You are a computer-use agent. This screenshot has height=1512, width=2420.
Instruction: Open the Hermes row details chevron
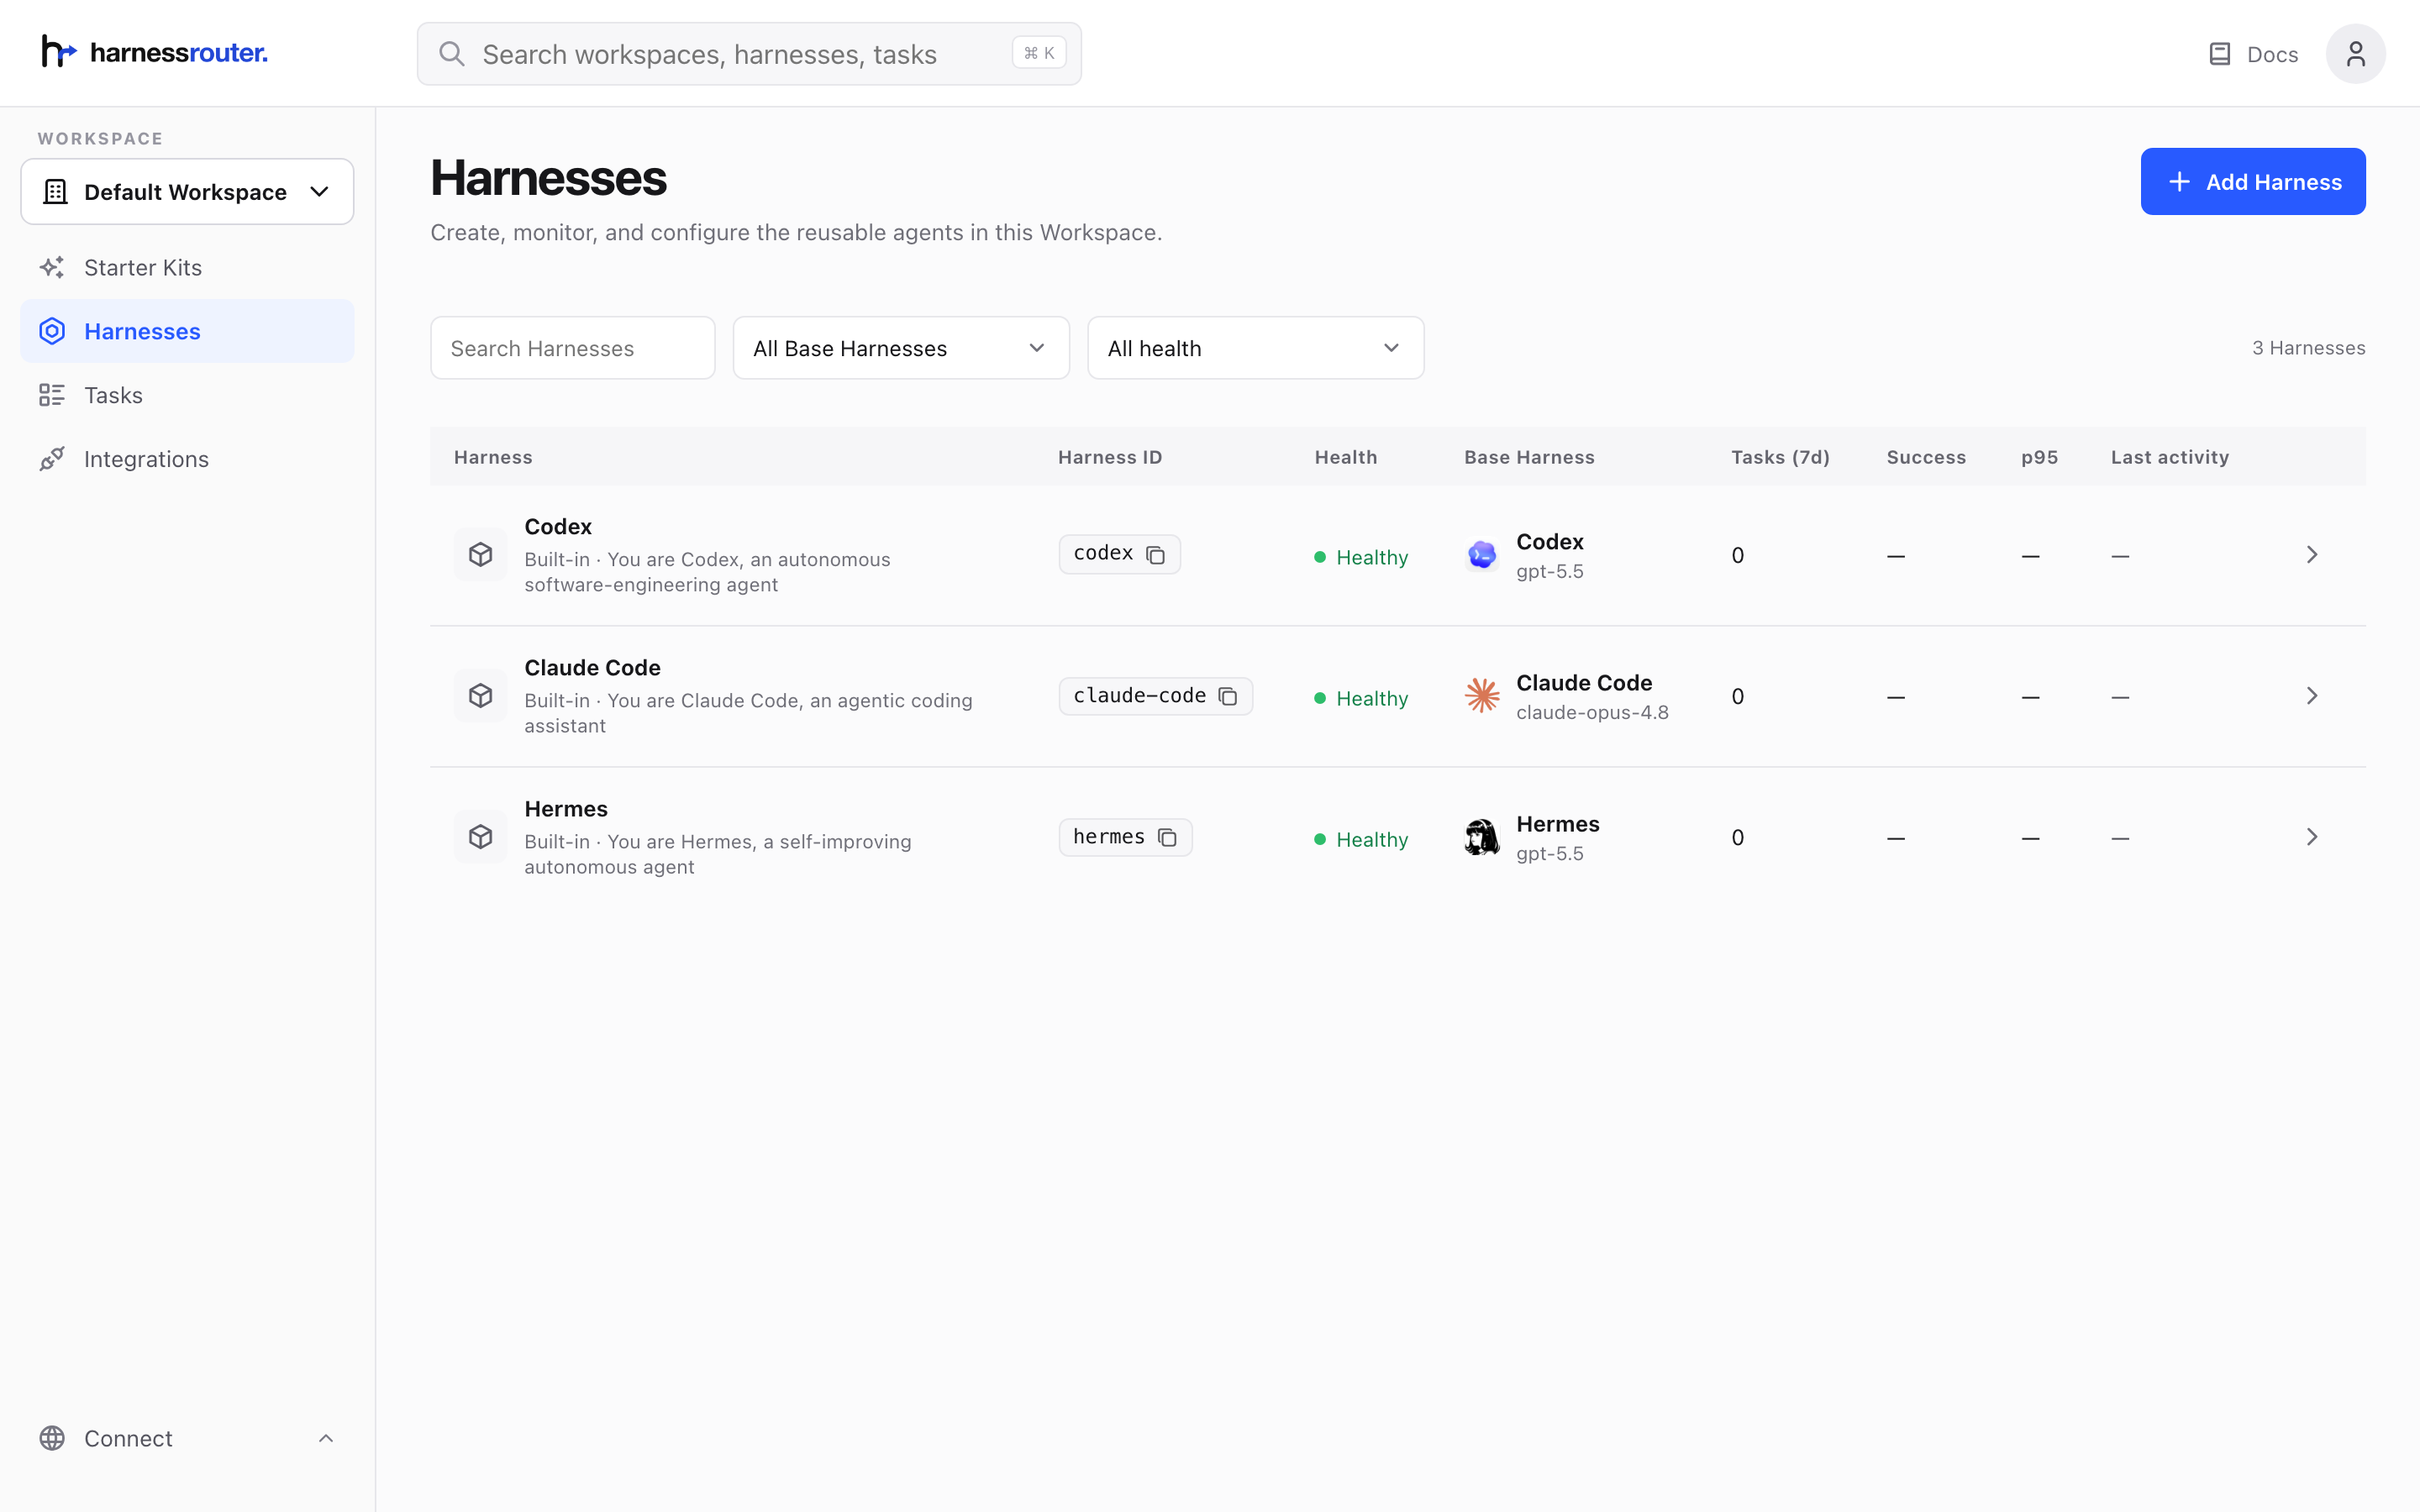pyautogui.click(x=2312, y=837)
